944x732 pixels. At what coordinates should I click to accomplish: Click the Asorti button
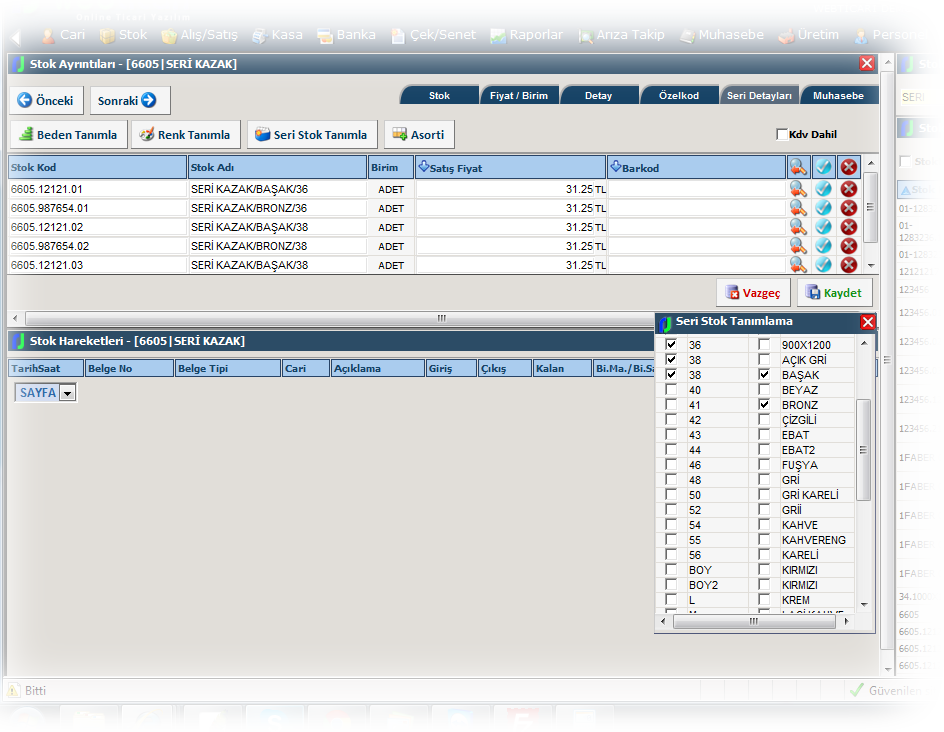coord(419,135)
